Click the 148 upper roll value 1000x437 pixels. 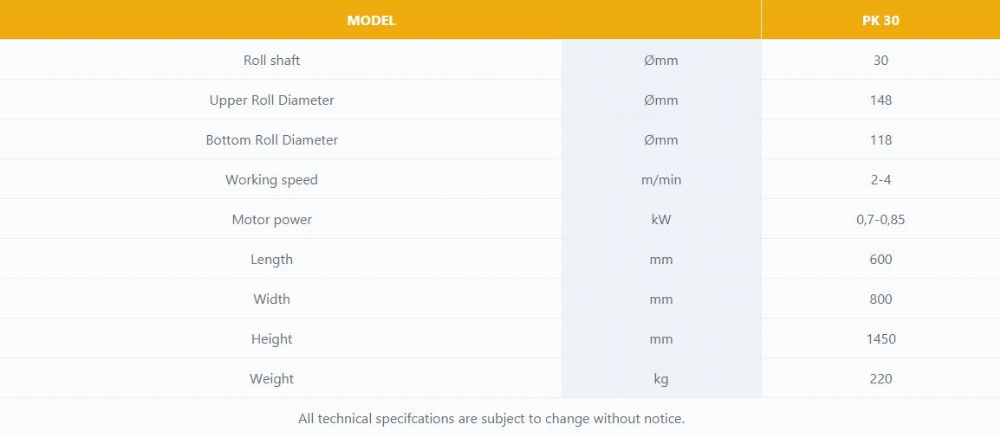point(880,100)
